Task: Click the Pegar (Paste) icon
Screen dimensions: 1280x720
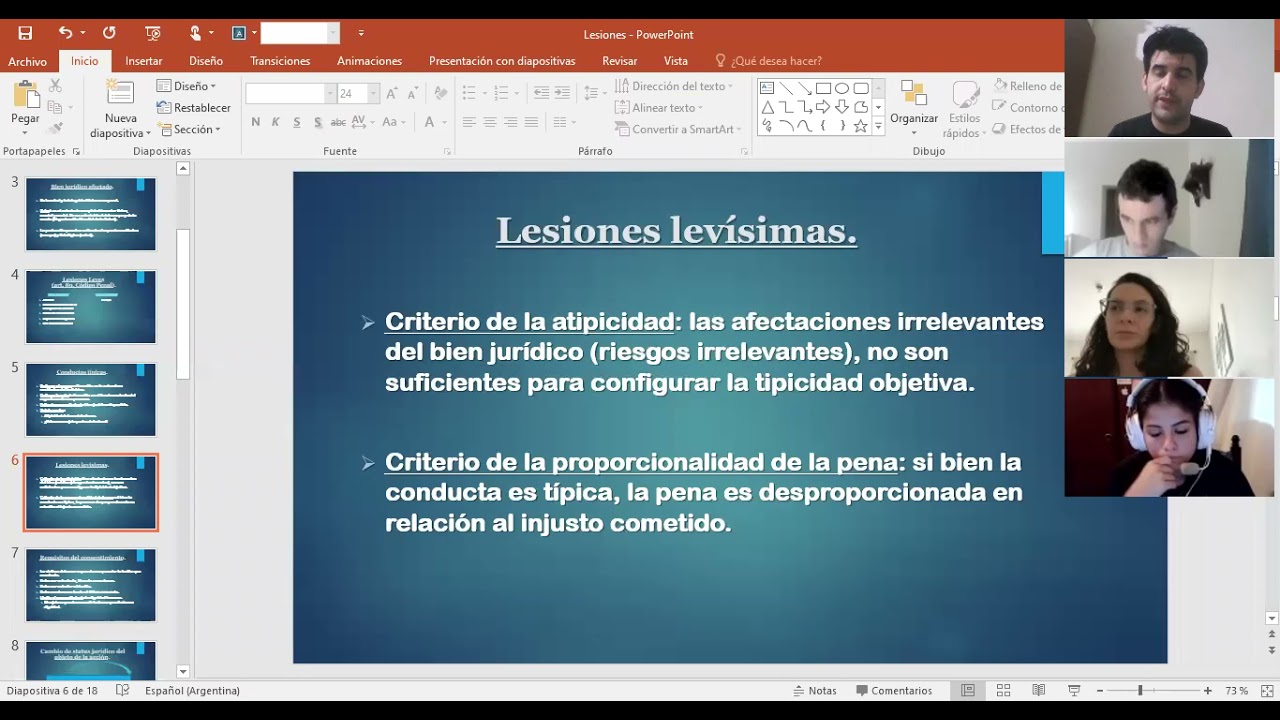Action: tap(26, 97)
